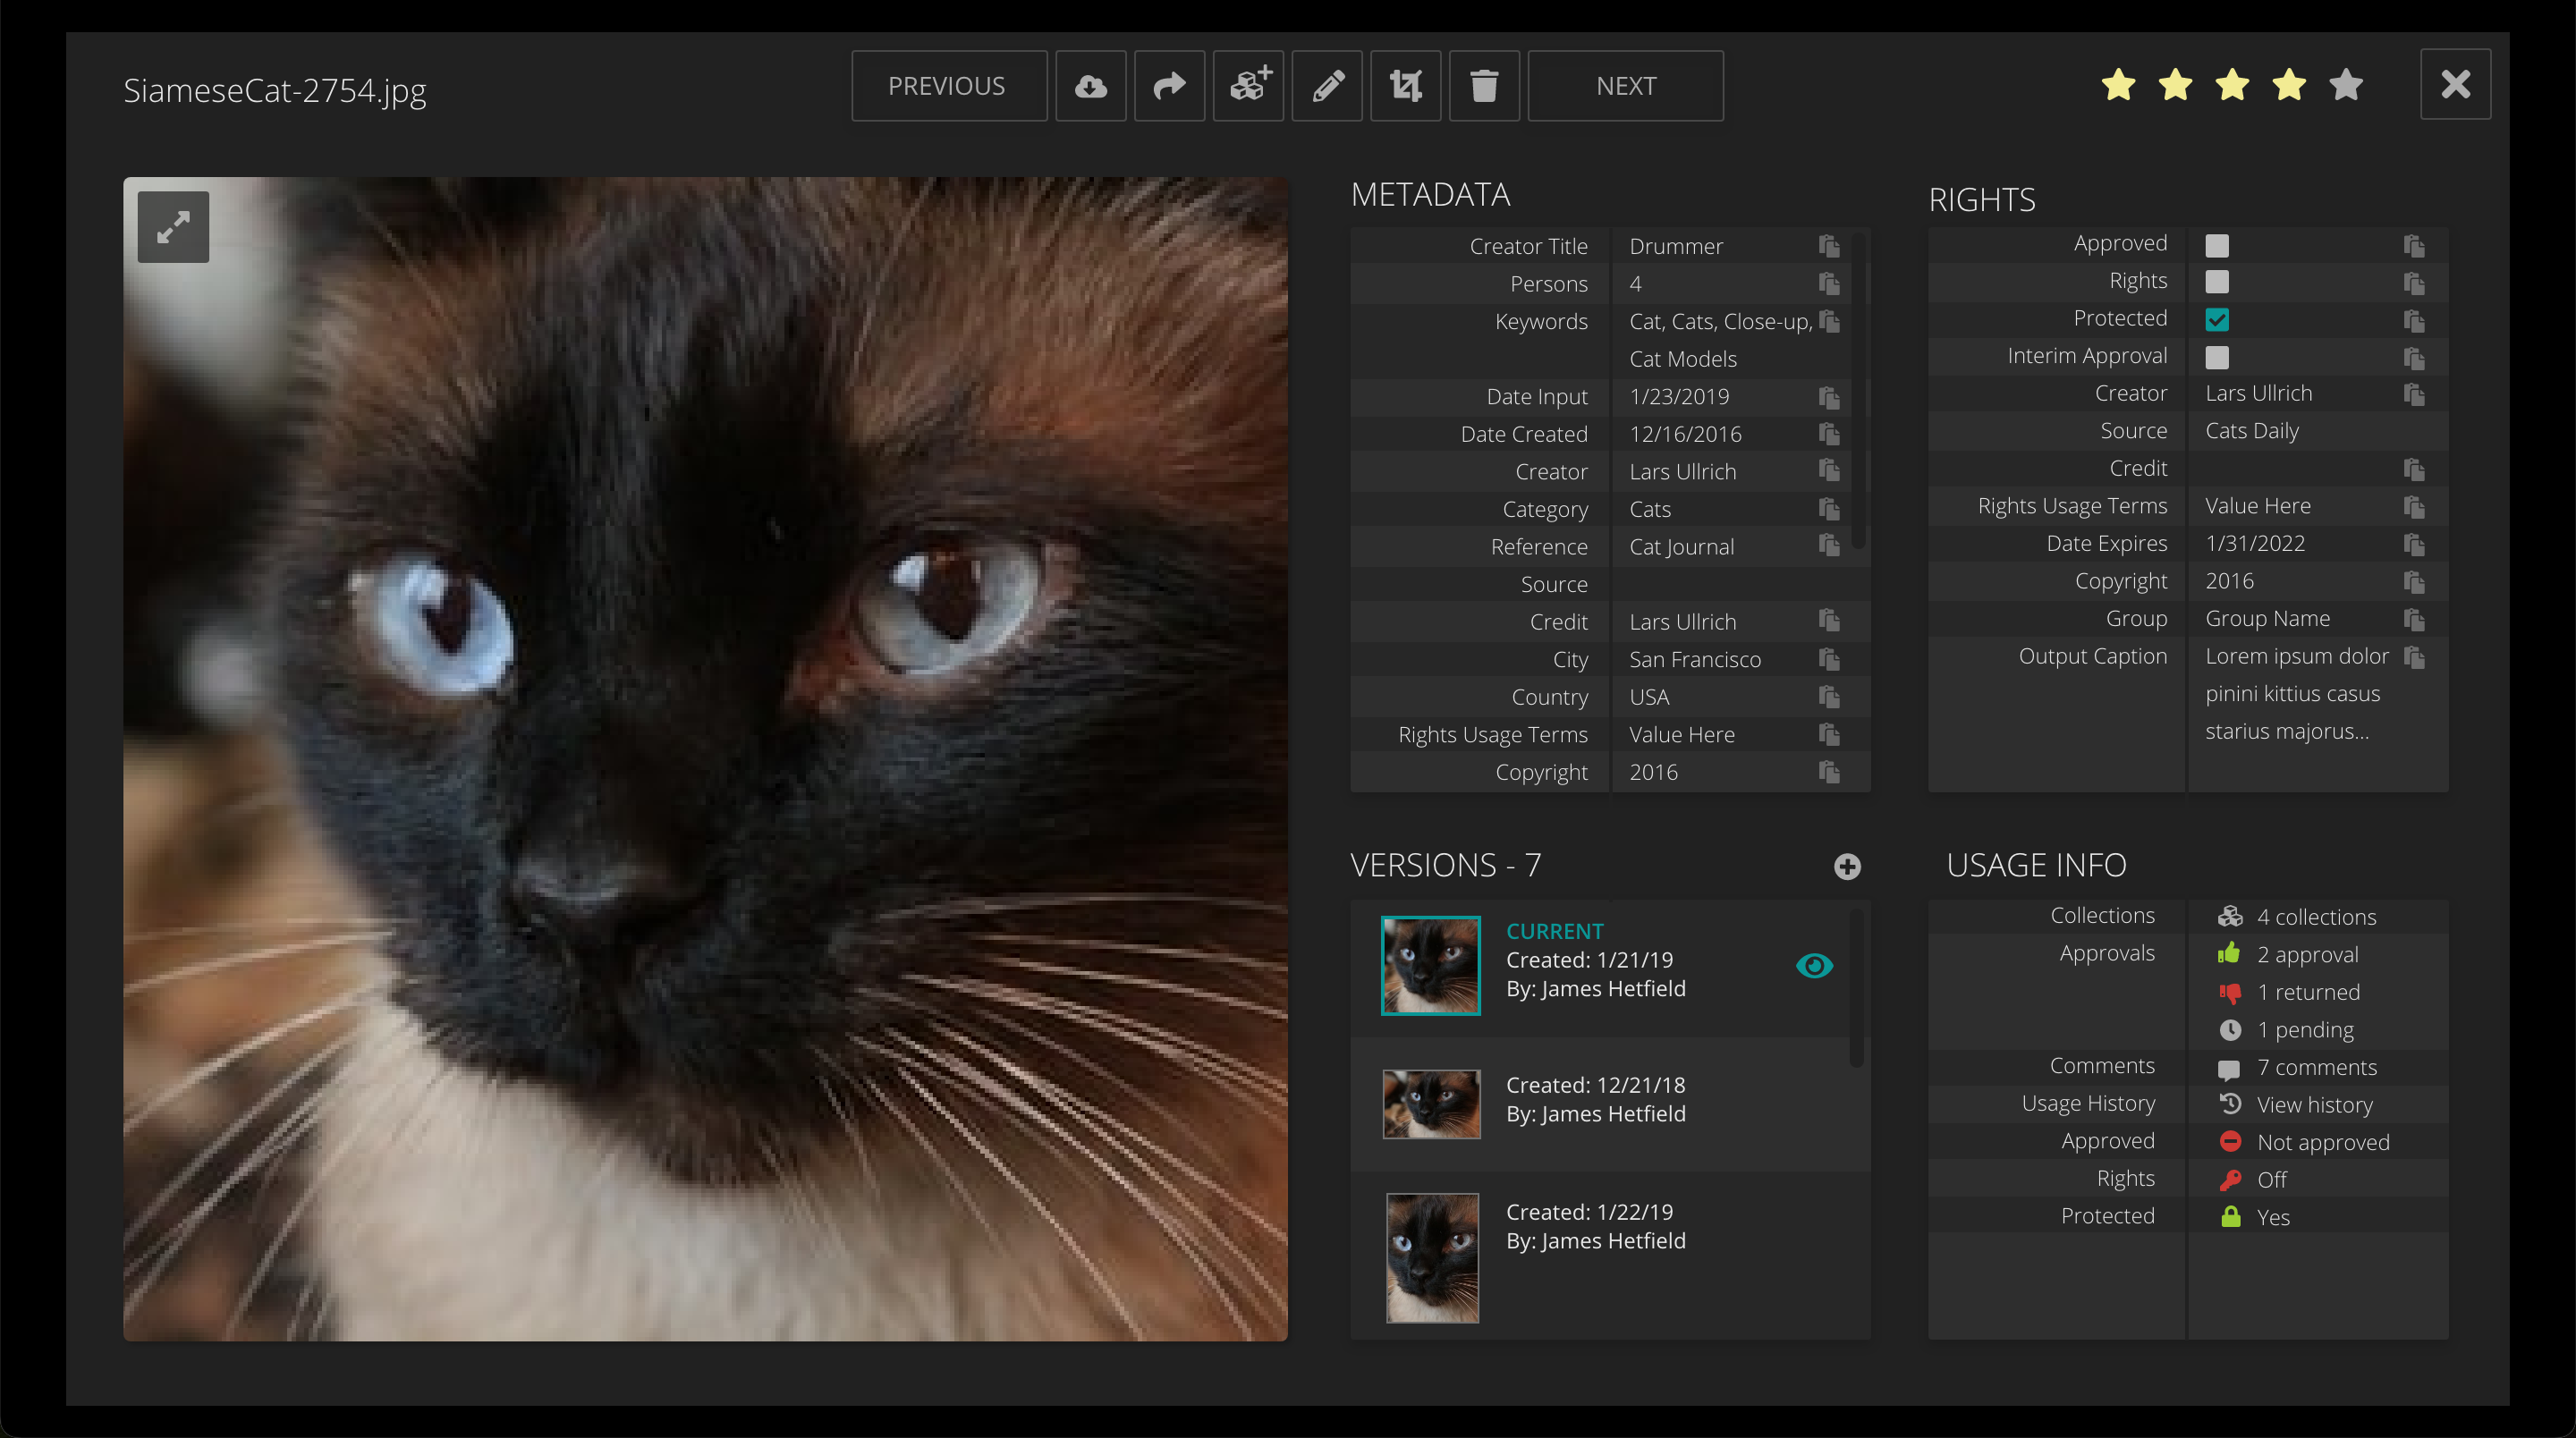Set rating to five stars
Screen dimensions: 2576x1438
[x=2345, y=86]
